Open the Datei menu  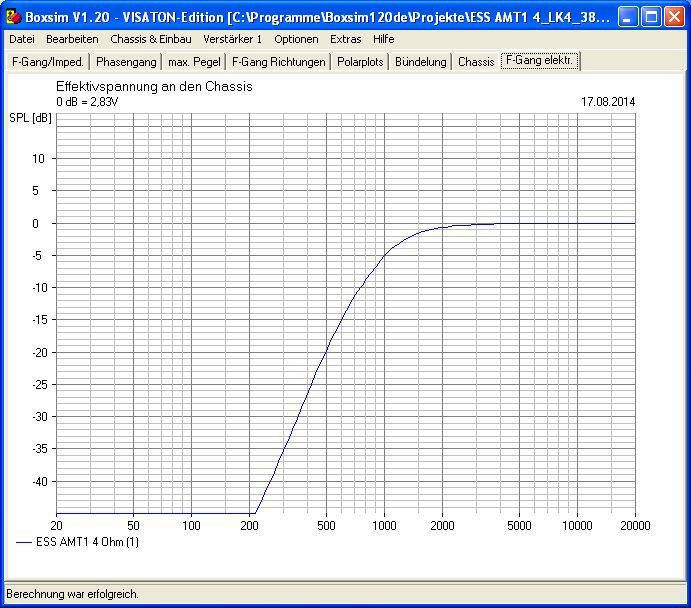[21, 39]
